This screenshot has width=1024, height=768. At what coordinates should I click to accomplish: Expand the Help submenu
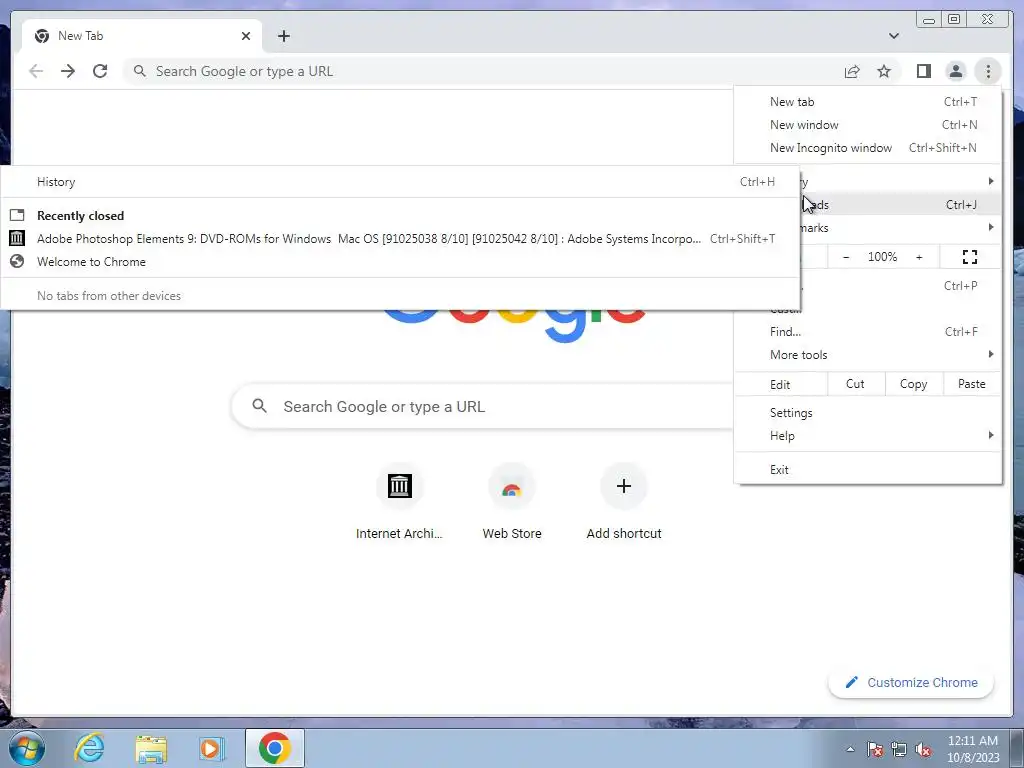(868, 436)
